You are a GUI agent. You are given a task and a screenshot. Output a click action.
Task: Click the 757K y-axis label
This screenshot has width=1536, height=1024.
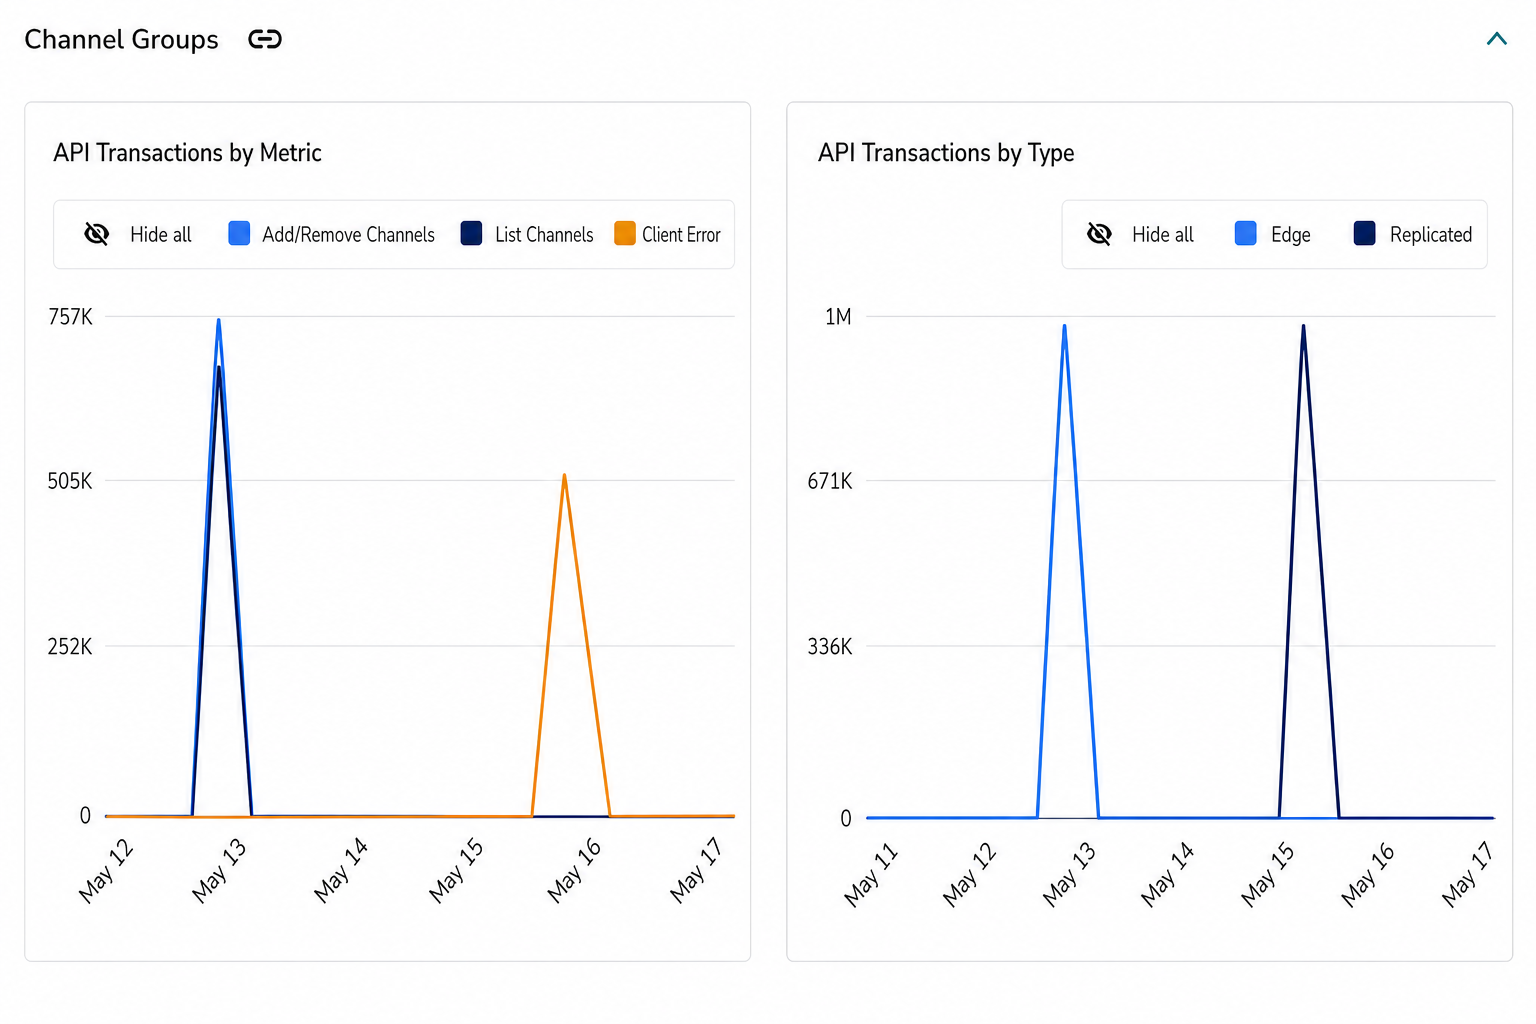pyautogui.click(x=70, y=317)
